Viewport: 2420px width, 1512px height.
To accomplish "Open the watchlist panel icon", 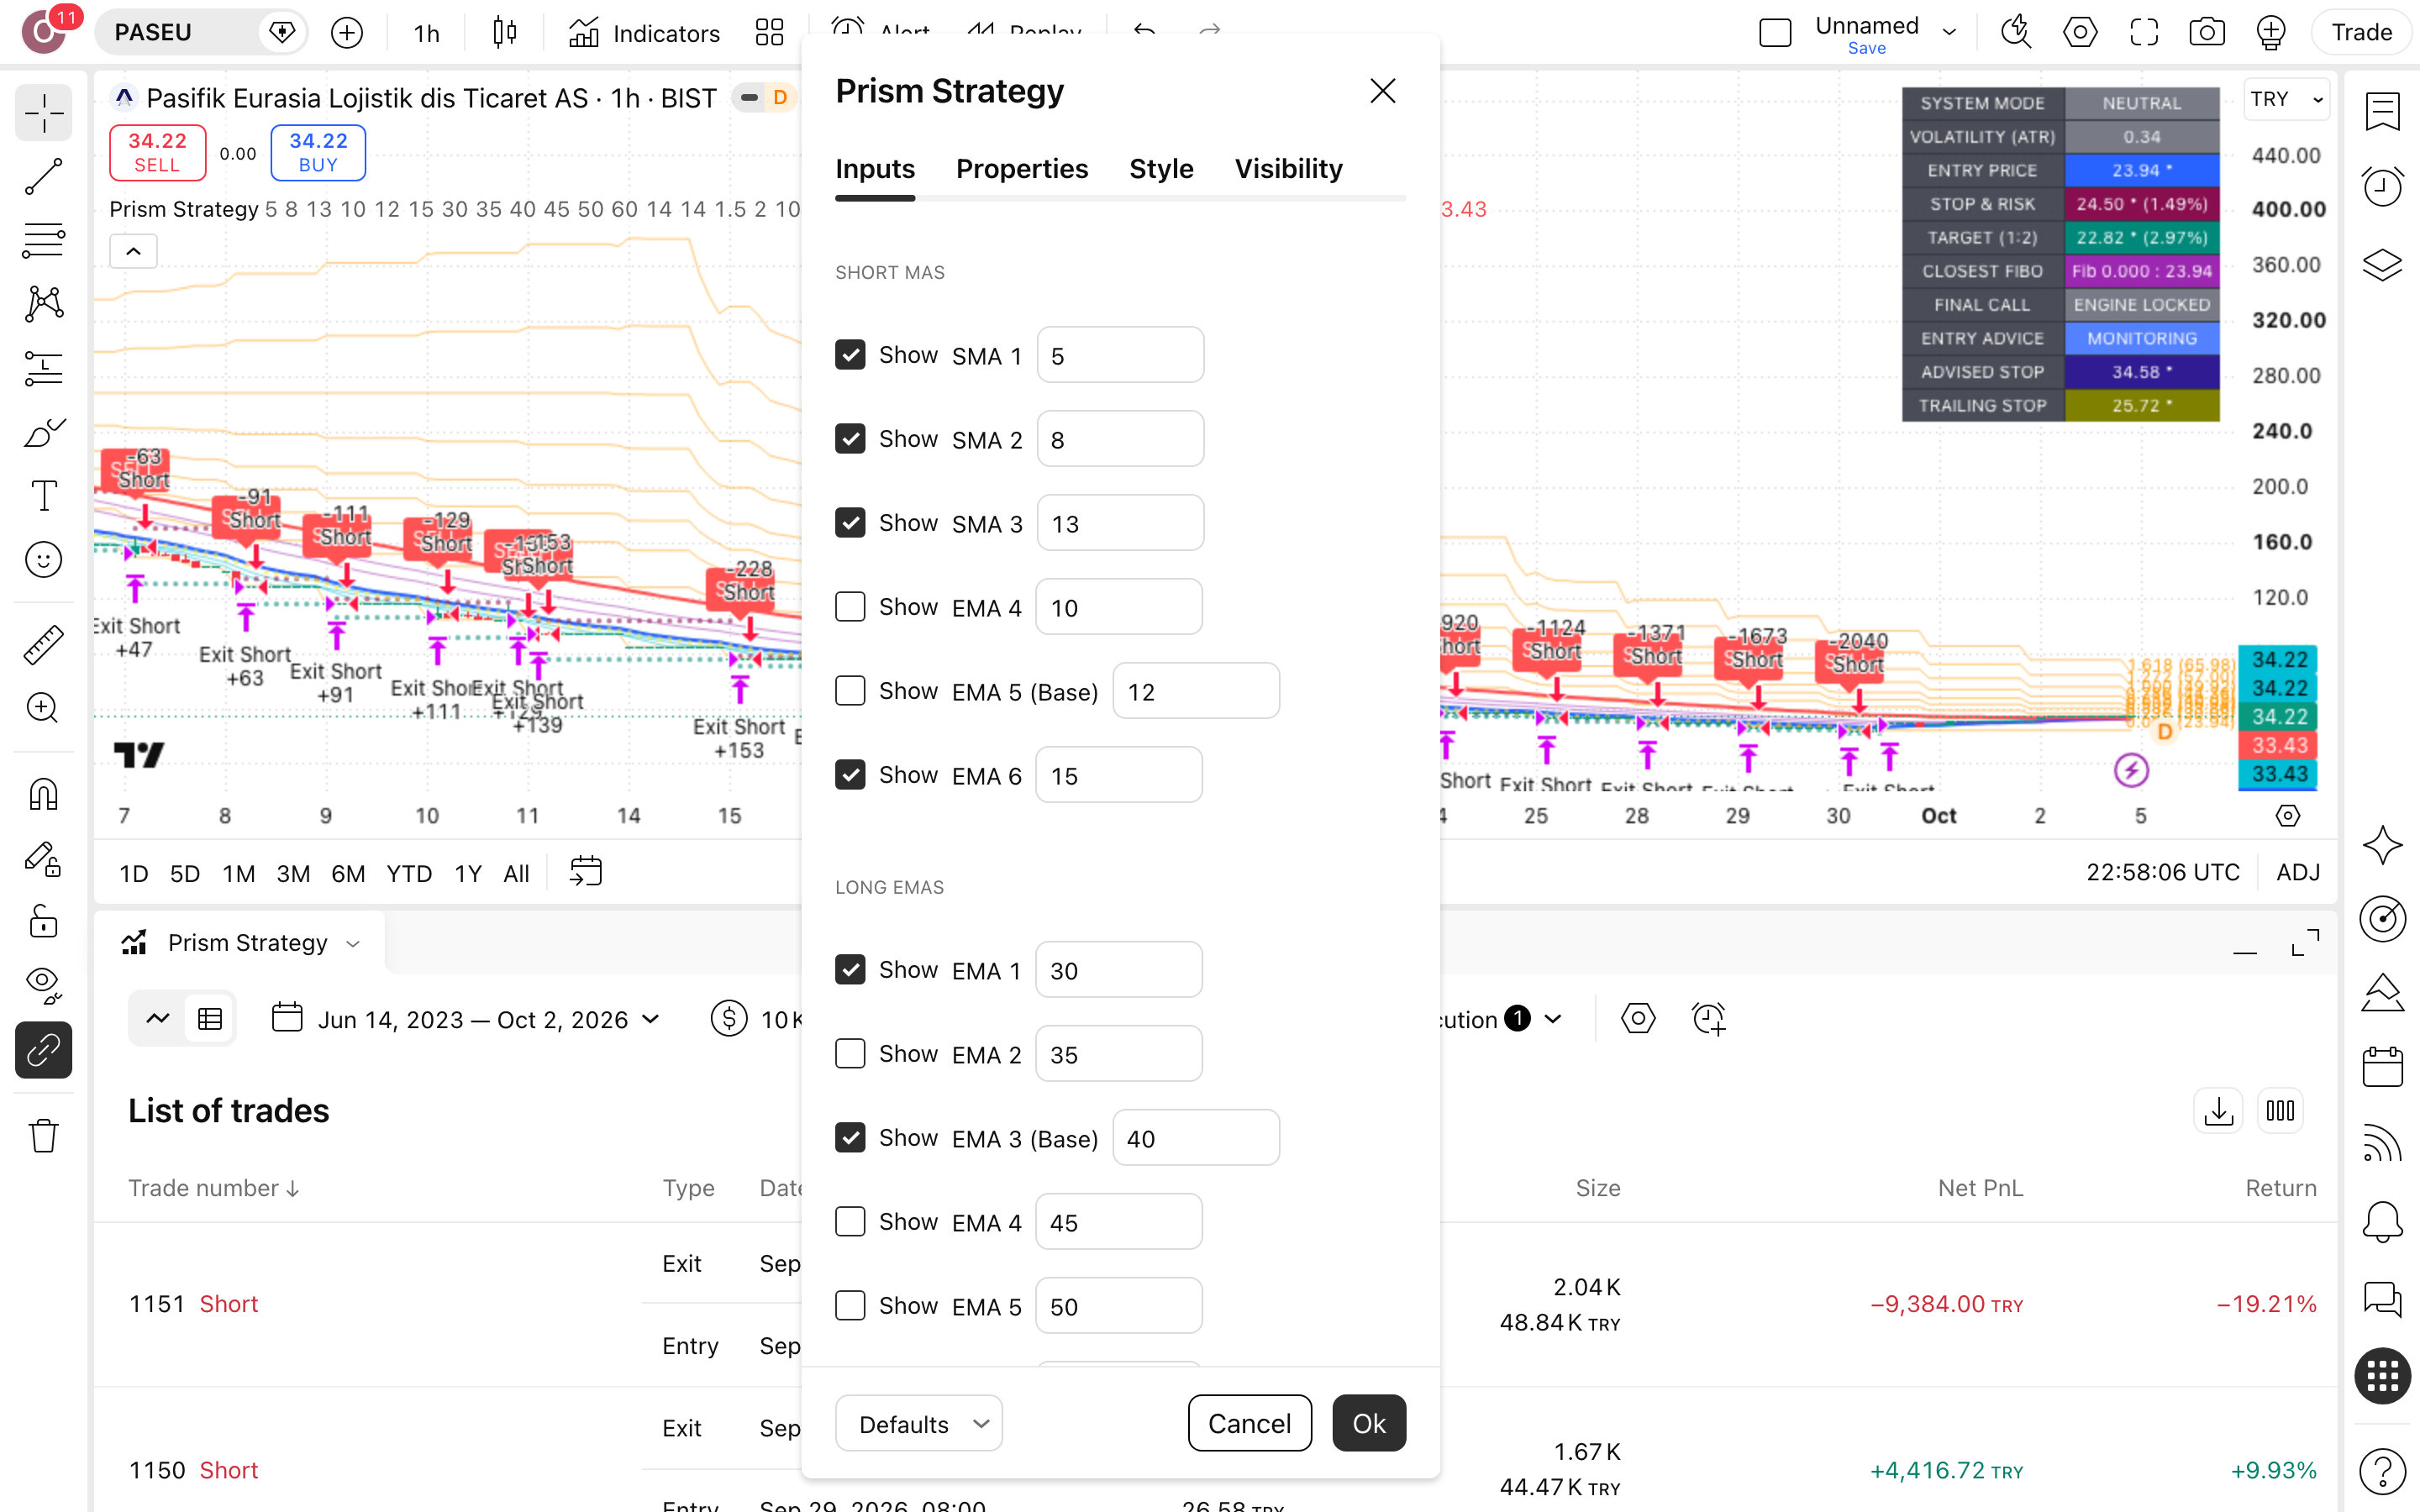I will point(2382,111).
